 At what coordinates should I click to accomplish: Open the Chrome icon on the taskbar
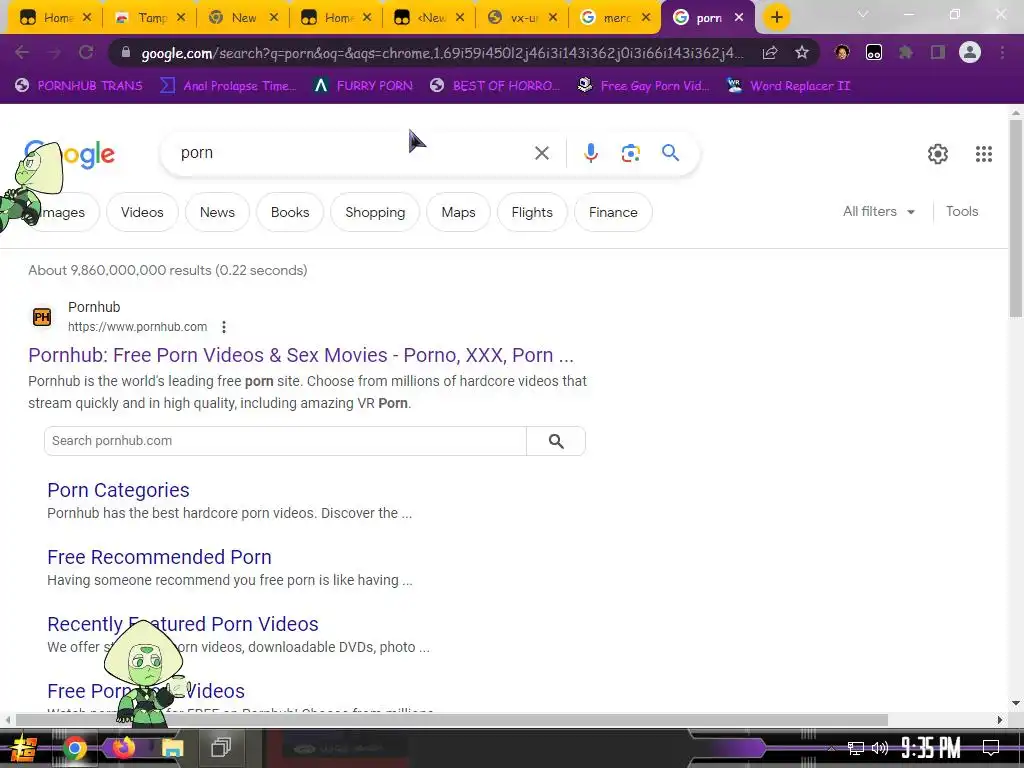pos(74,748)
